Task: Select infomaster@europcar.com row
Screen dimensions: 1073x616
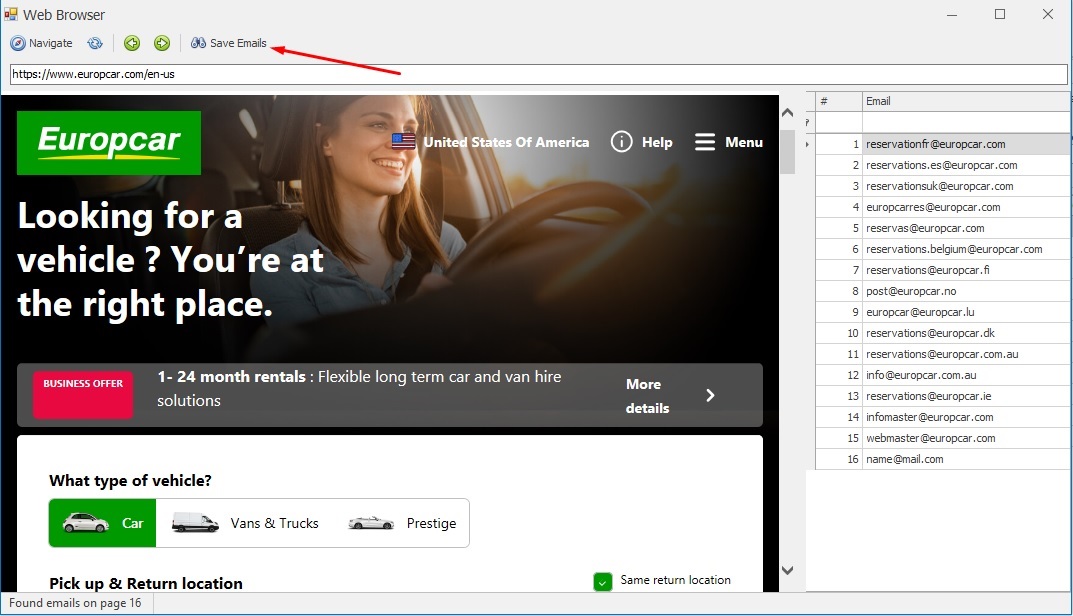Action: [943, 417]
